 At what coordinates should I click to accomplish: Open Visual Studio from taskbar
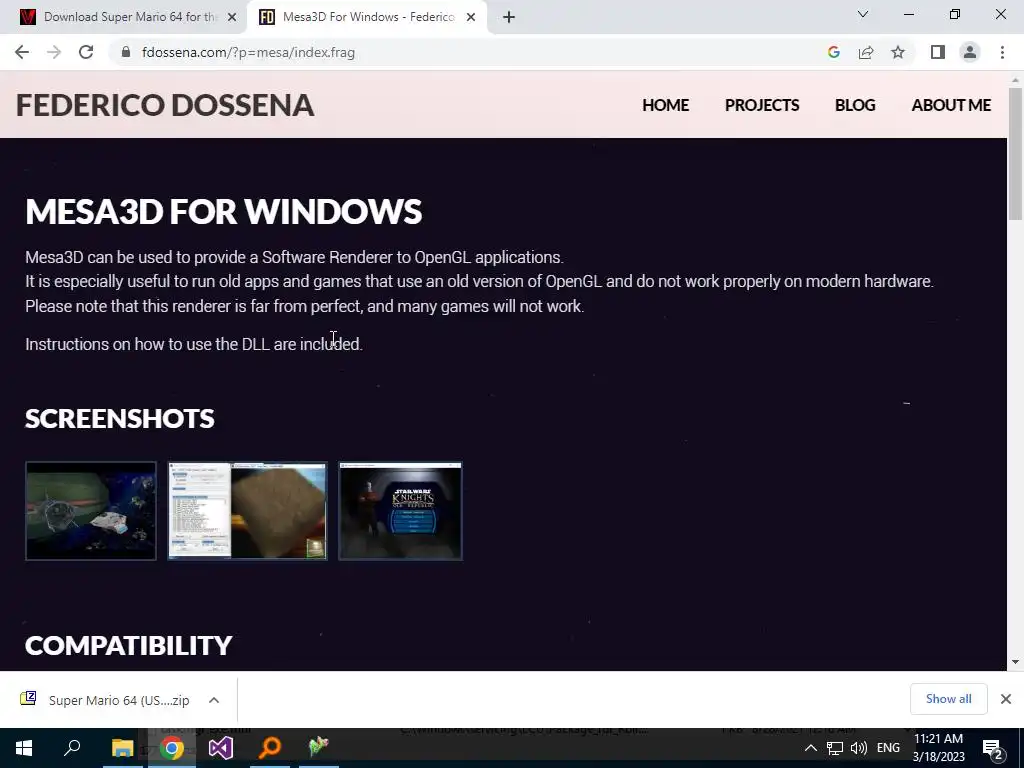221,748
